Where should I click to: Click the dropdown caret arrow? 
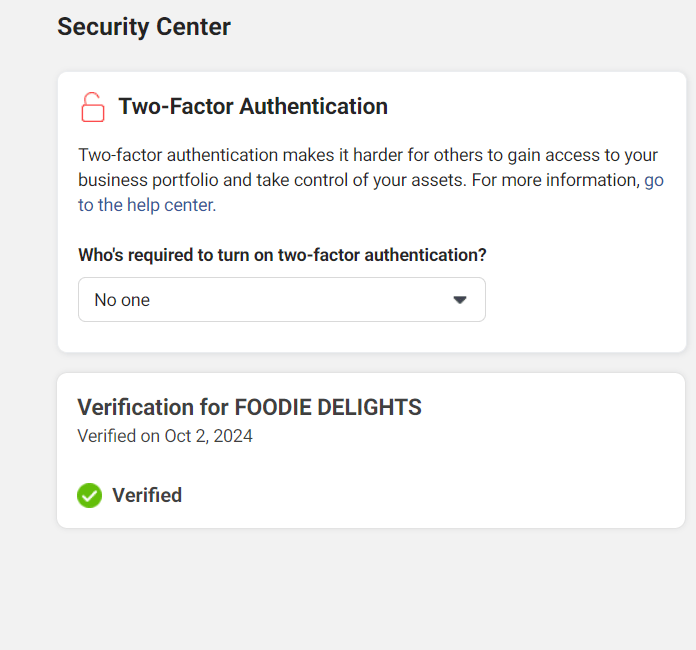460,300
